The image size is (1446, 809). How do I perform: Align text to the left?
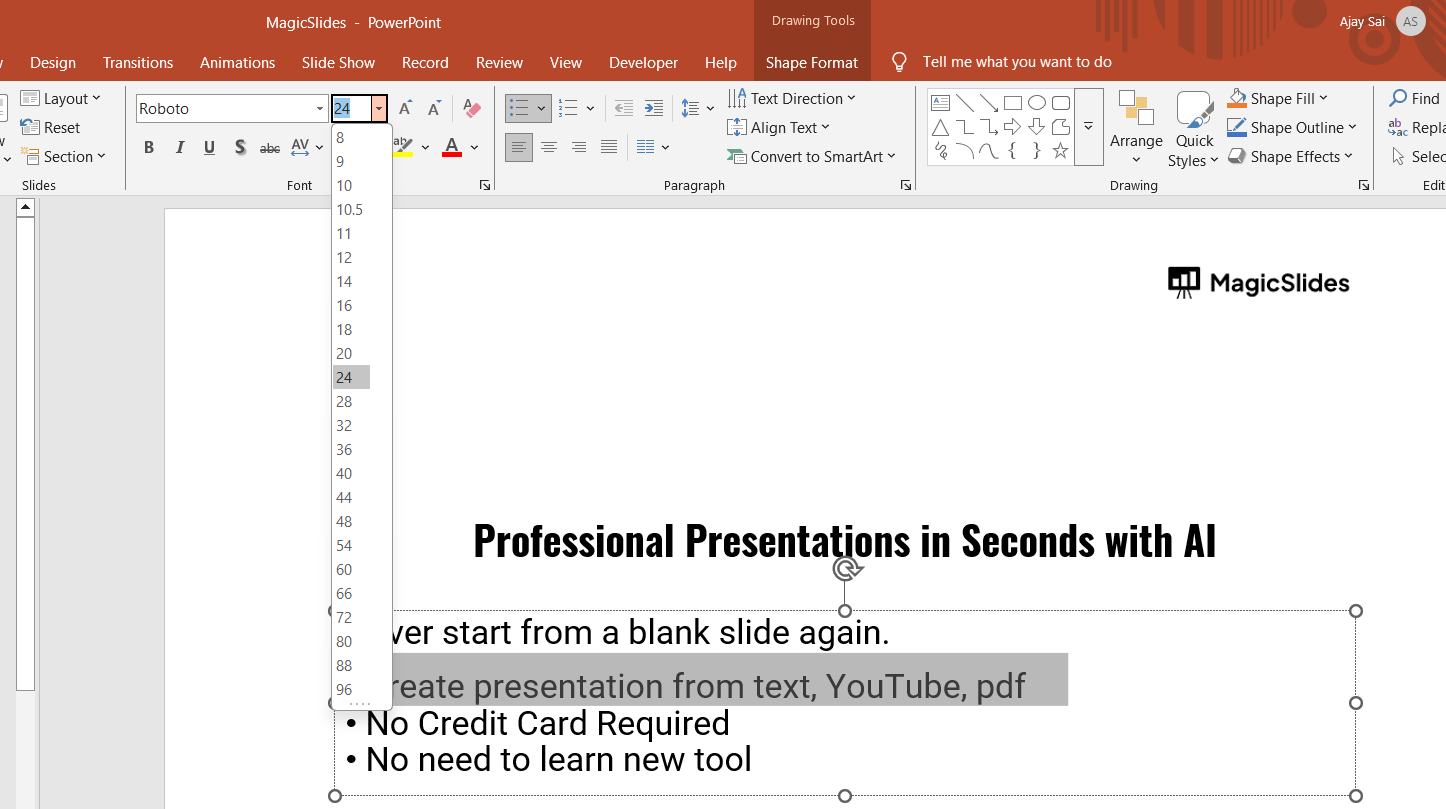tap(518, 147)
